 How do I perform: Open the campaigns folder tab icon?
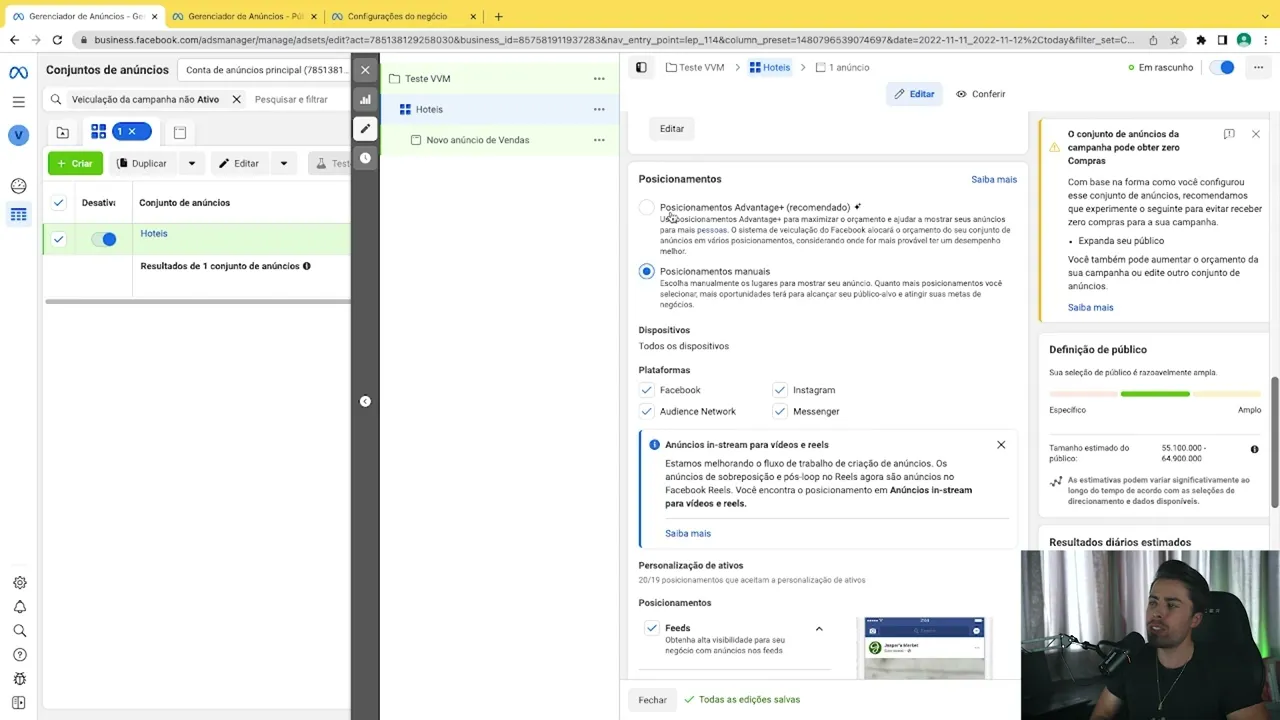[x=62, y=132]
